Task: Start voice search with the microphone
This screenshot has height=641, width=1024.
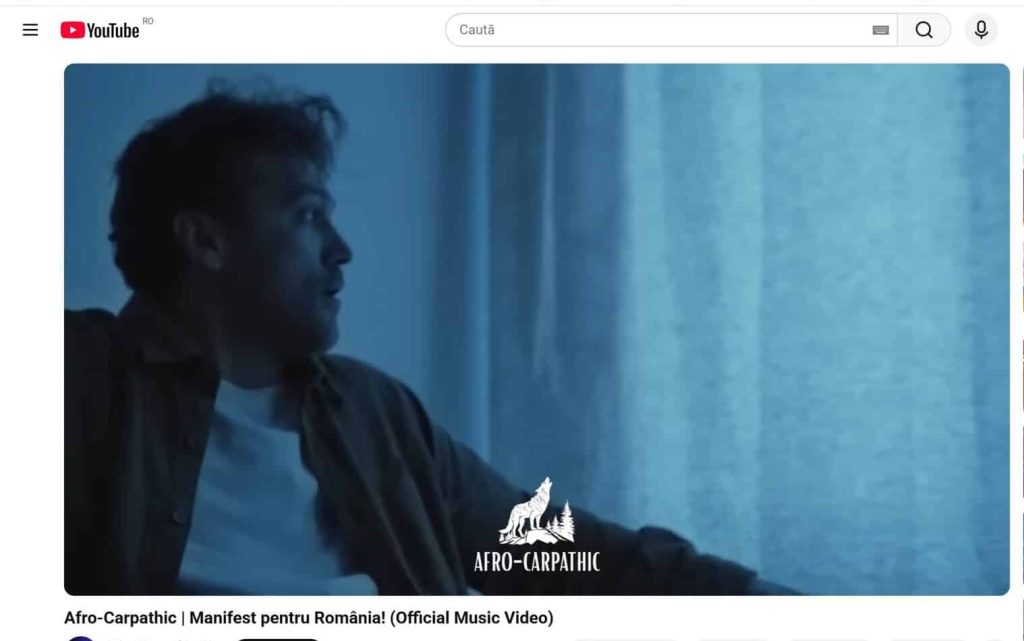Action: pyautogui.click(x=981, y=30)
